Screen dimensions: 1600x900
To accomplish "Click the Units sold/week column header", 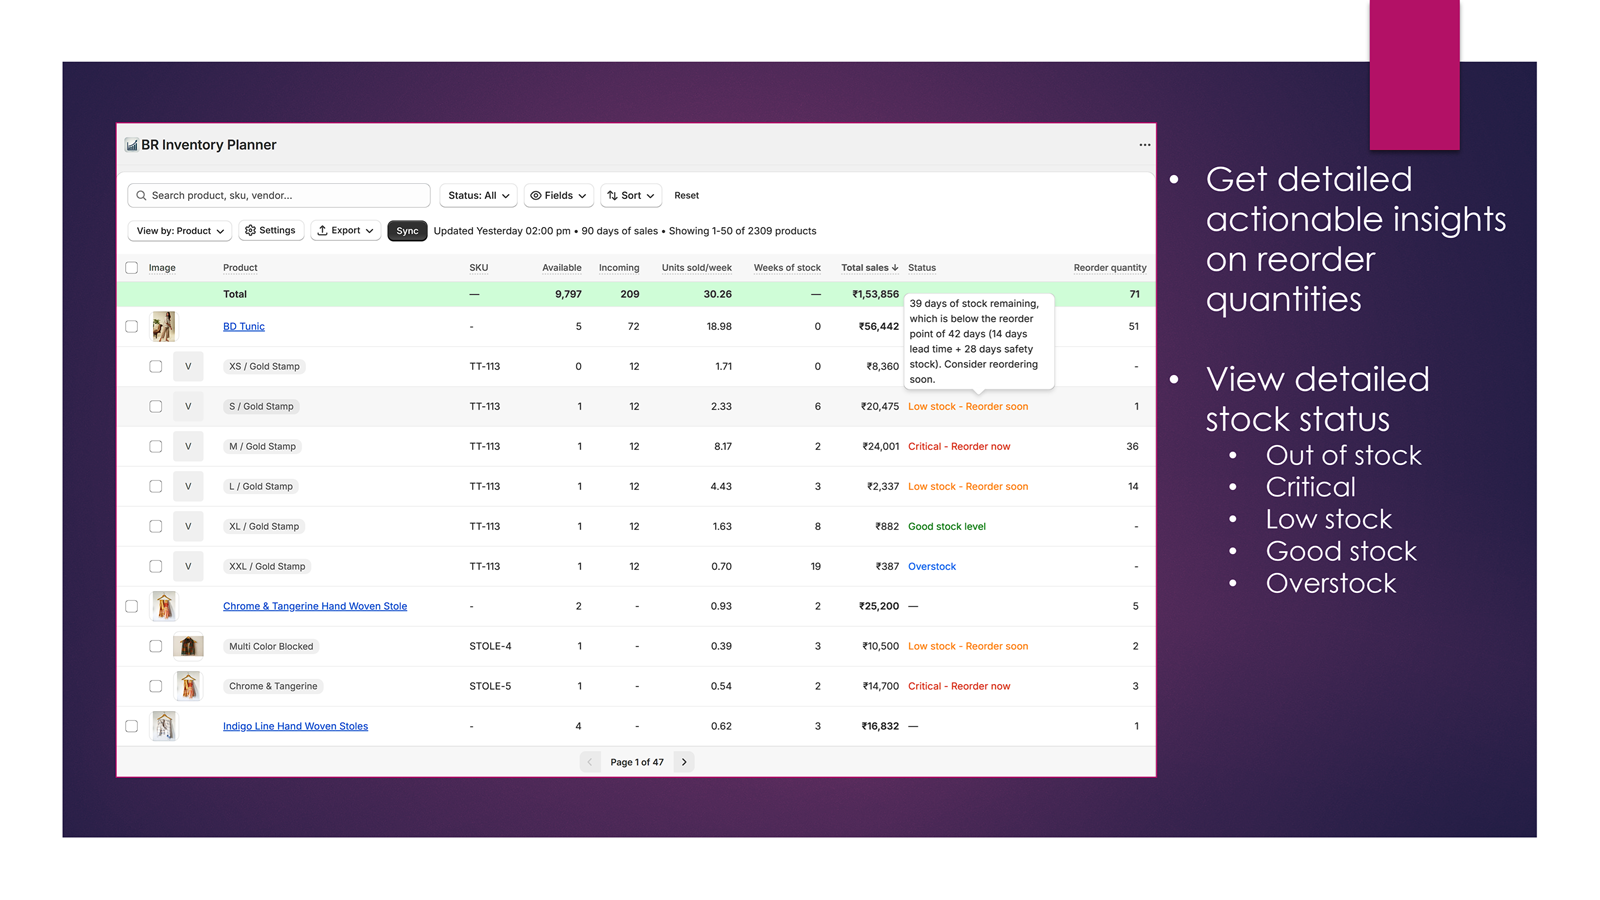I will pyautogui.click(x=697, y=268).
